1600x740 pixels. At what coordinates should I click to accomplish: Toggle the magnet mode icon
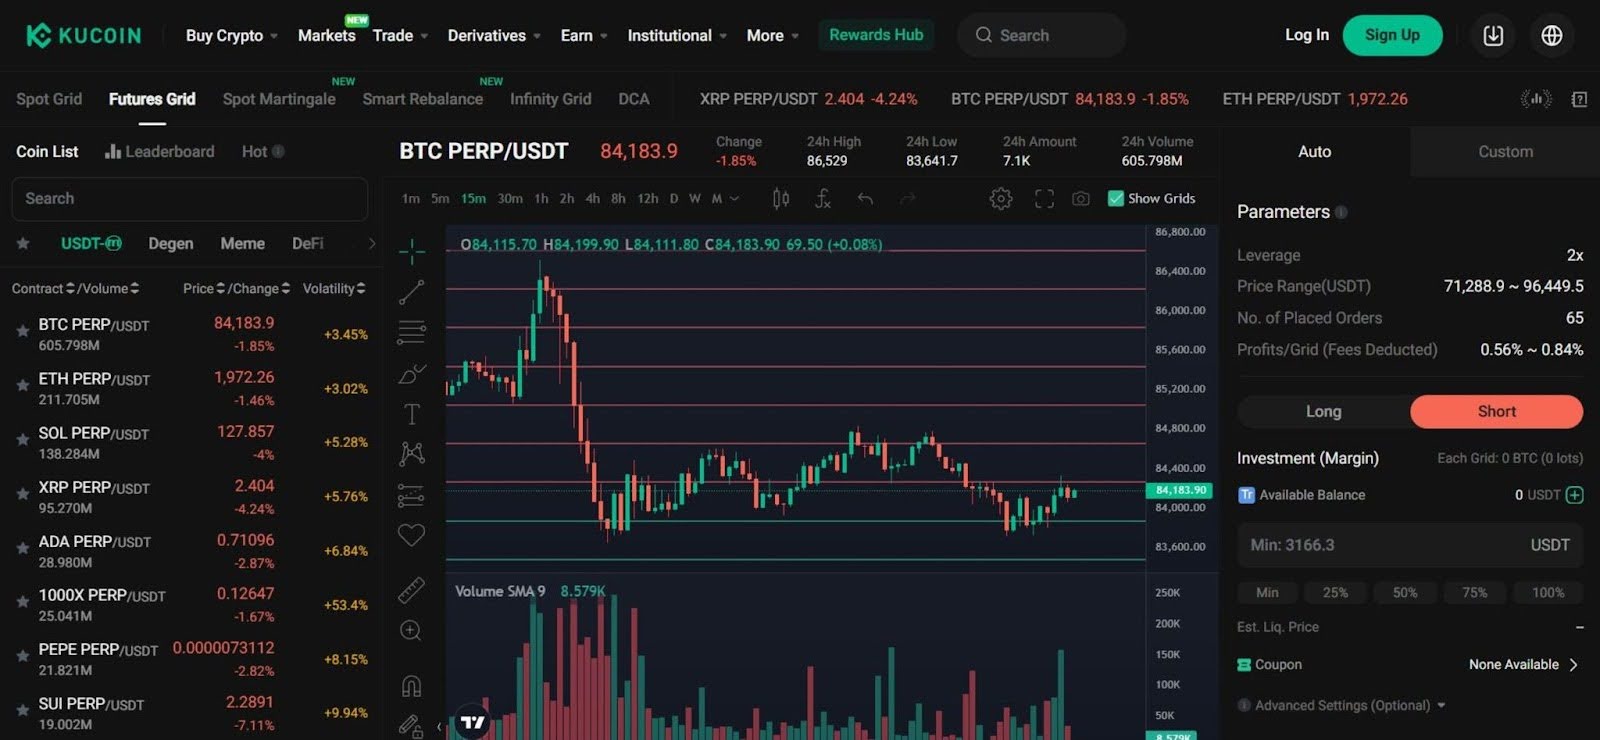[411, 686]
